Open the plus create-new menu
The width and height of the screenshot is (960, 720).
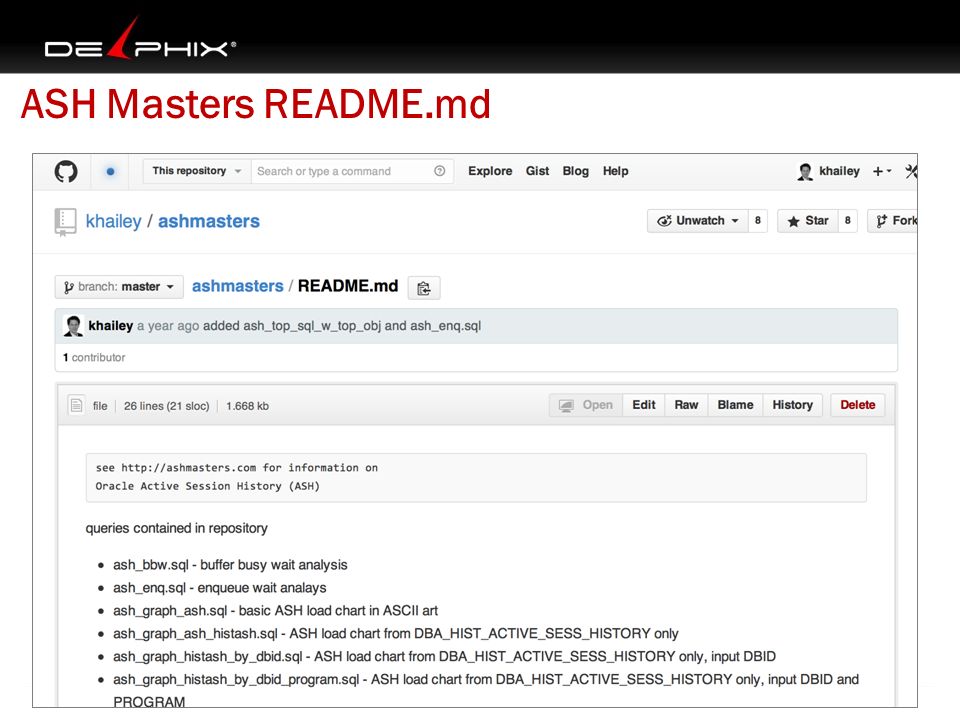(882, 171)
